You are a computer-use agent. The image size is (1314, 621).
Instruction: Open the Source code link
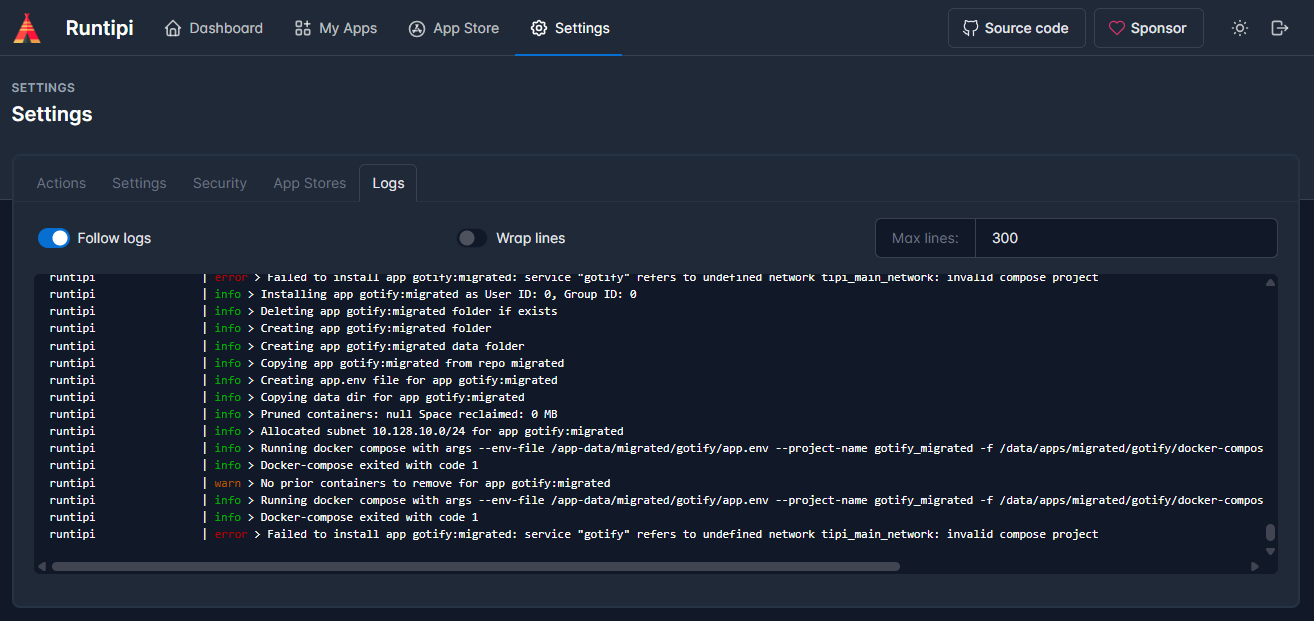click(x=1016, y=28)
